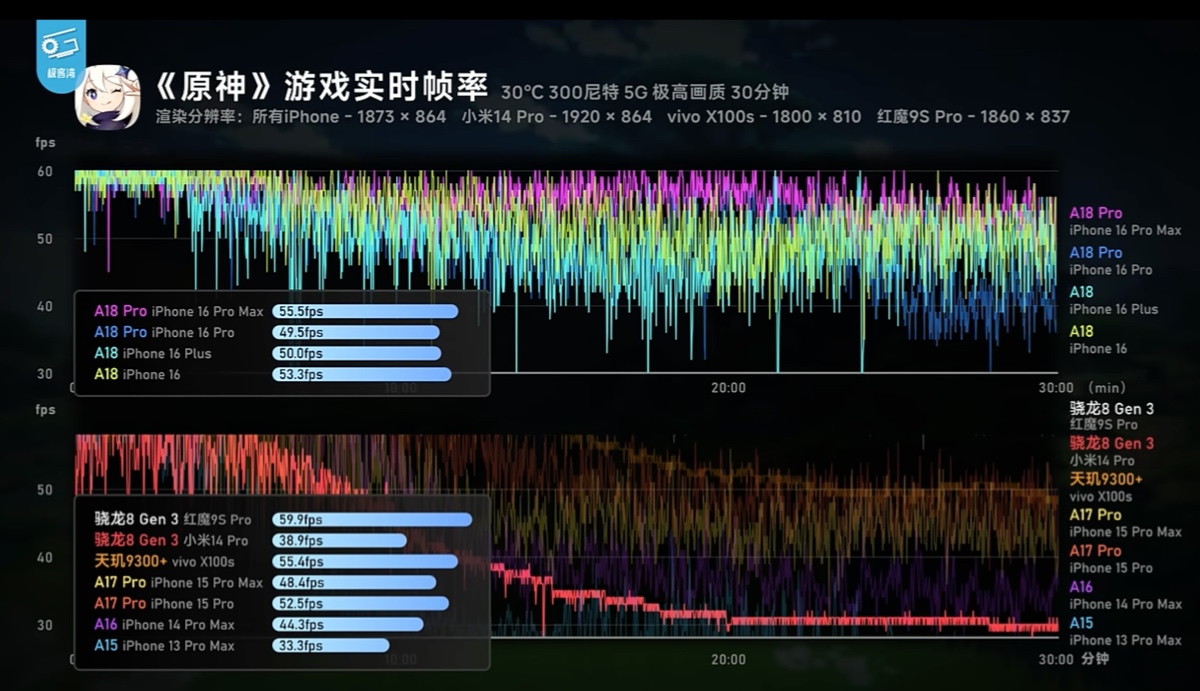1200x691 pixels.
Task: Click the A15 iPhone 13 Pro Max right-side legend
Action: pos(1124,631)
